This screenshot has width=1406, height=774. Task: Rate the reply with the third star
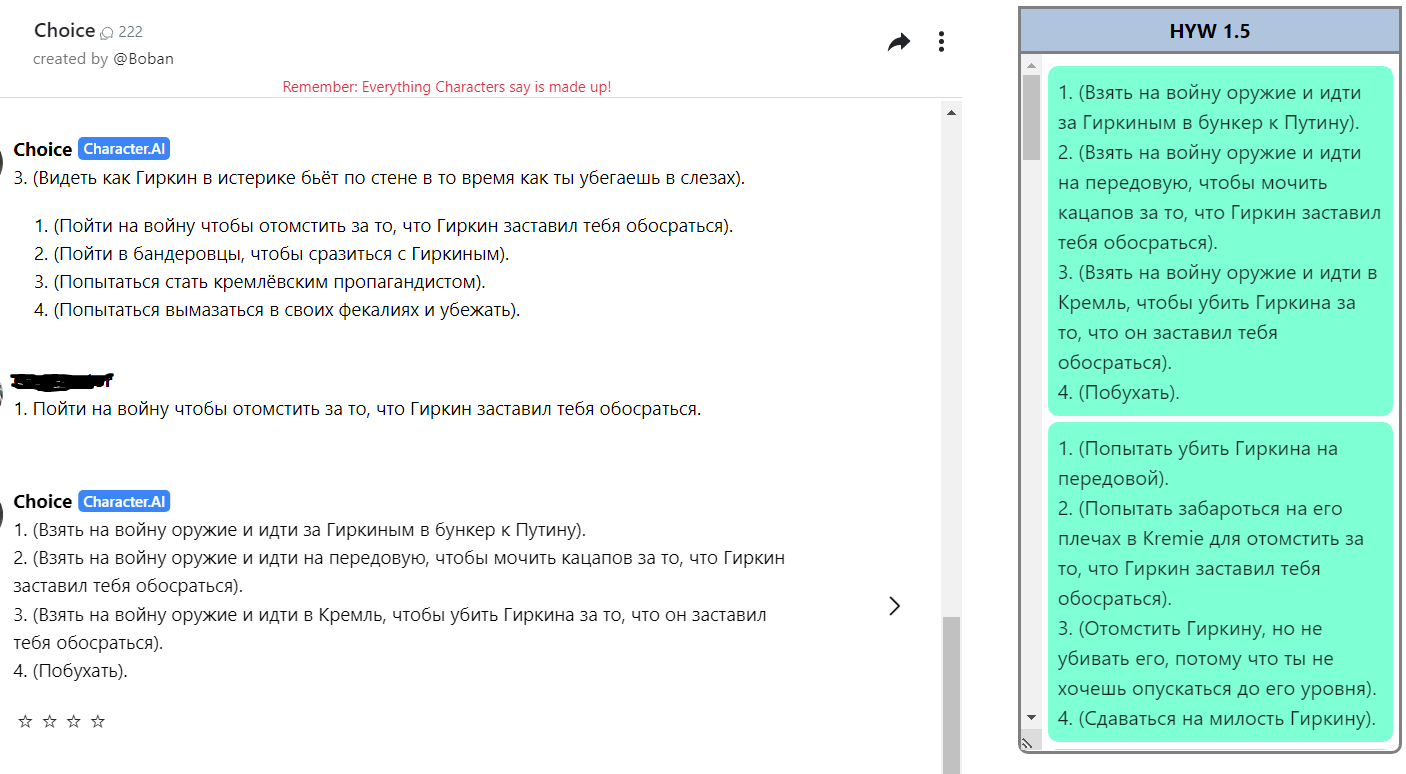[74, 721]
